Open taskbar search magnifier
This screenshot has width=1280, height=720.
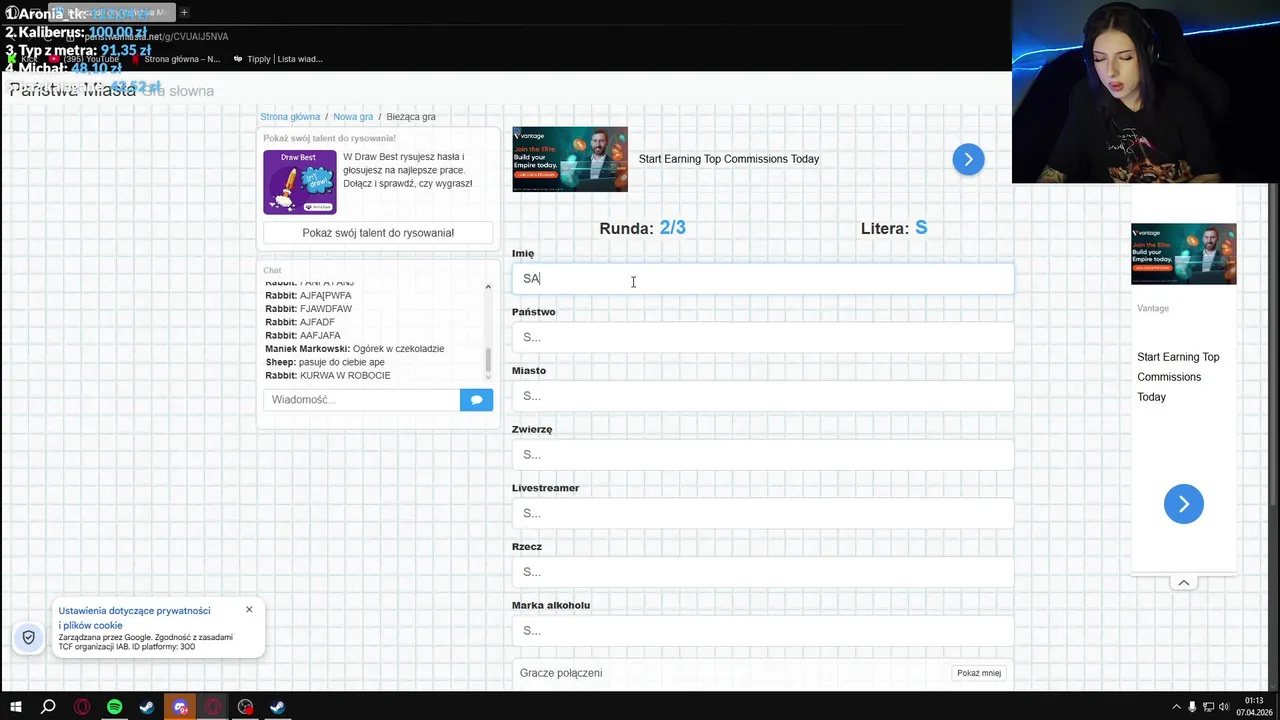click(x=48, y=707)
